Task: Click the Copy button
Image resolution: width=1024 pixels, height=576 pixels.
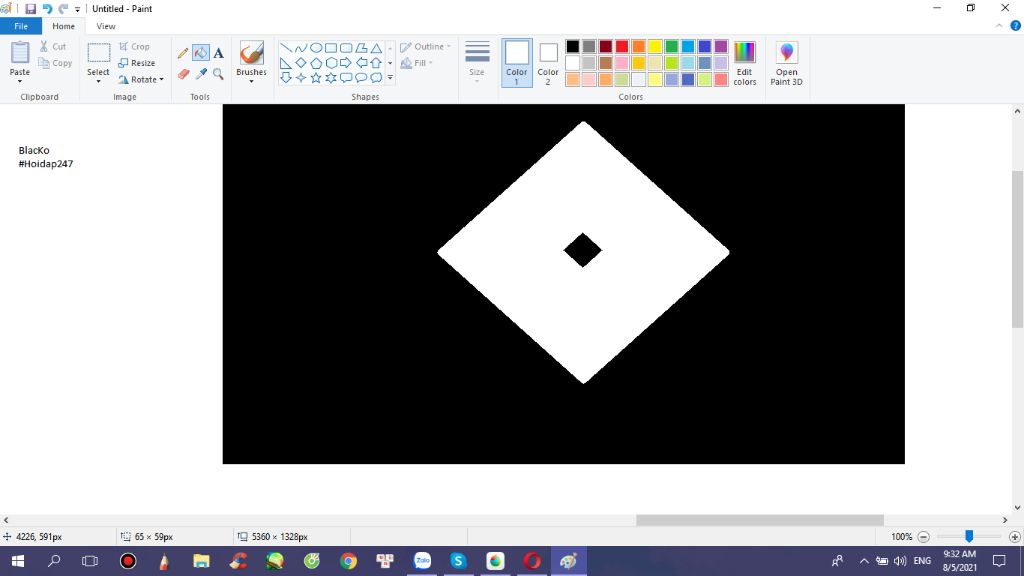Action: [56, 63]
